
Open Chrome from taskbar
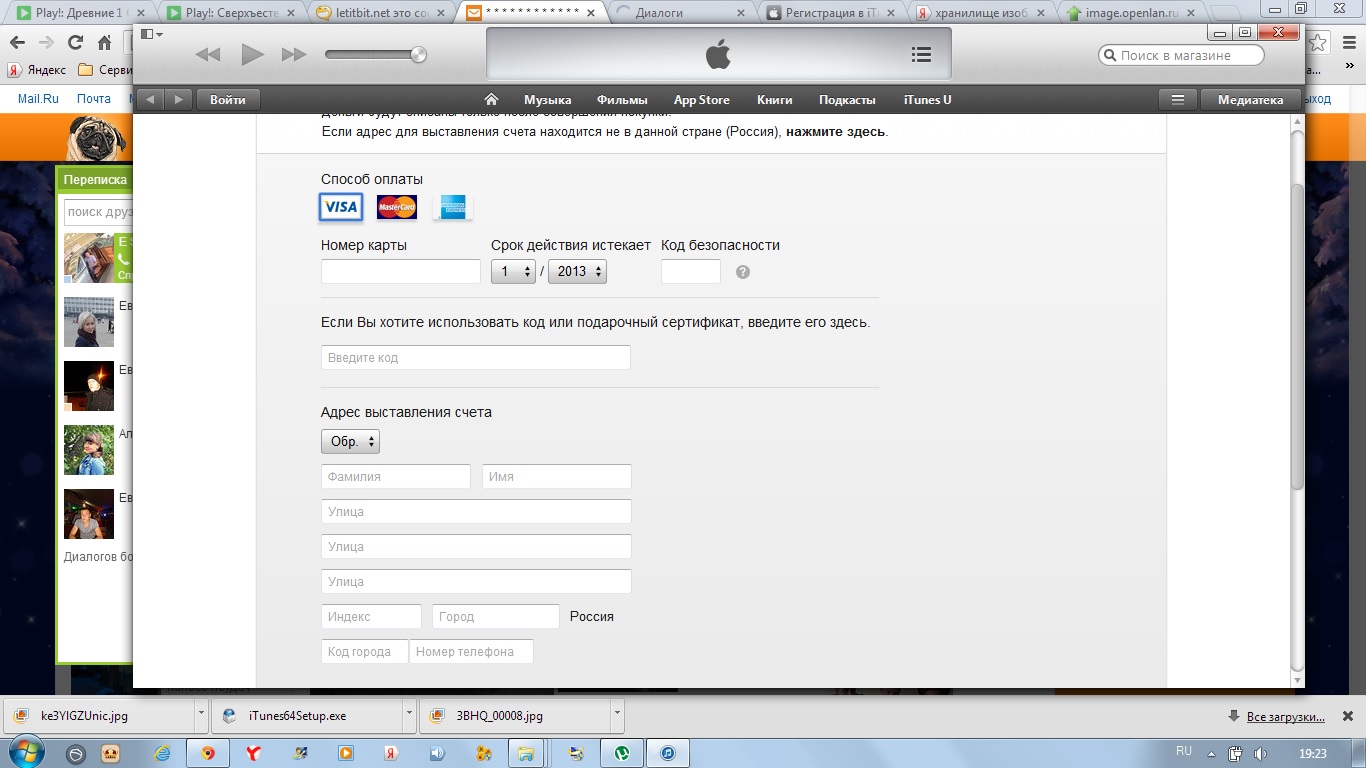(208, 752)
